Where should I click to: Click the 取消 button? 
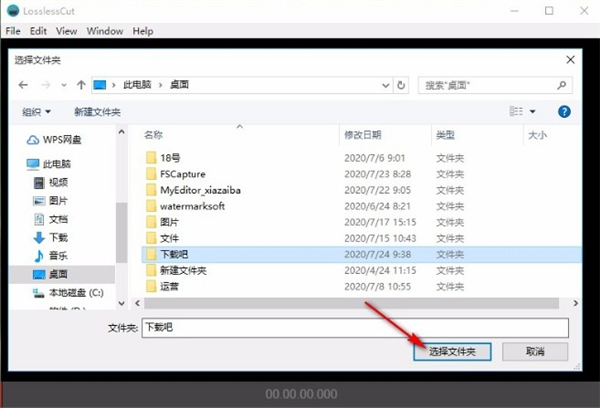[x=535, y=352]
